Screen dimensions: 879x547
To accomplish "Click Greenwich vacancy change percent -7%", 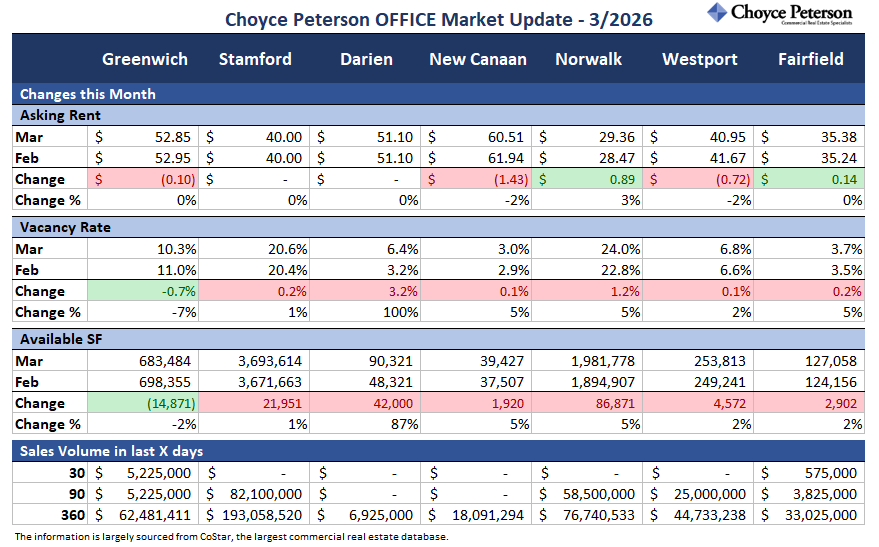I will tap(143, 312).
